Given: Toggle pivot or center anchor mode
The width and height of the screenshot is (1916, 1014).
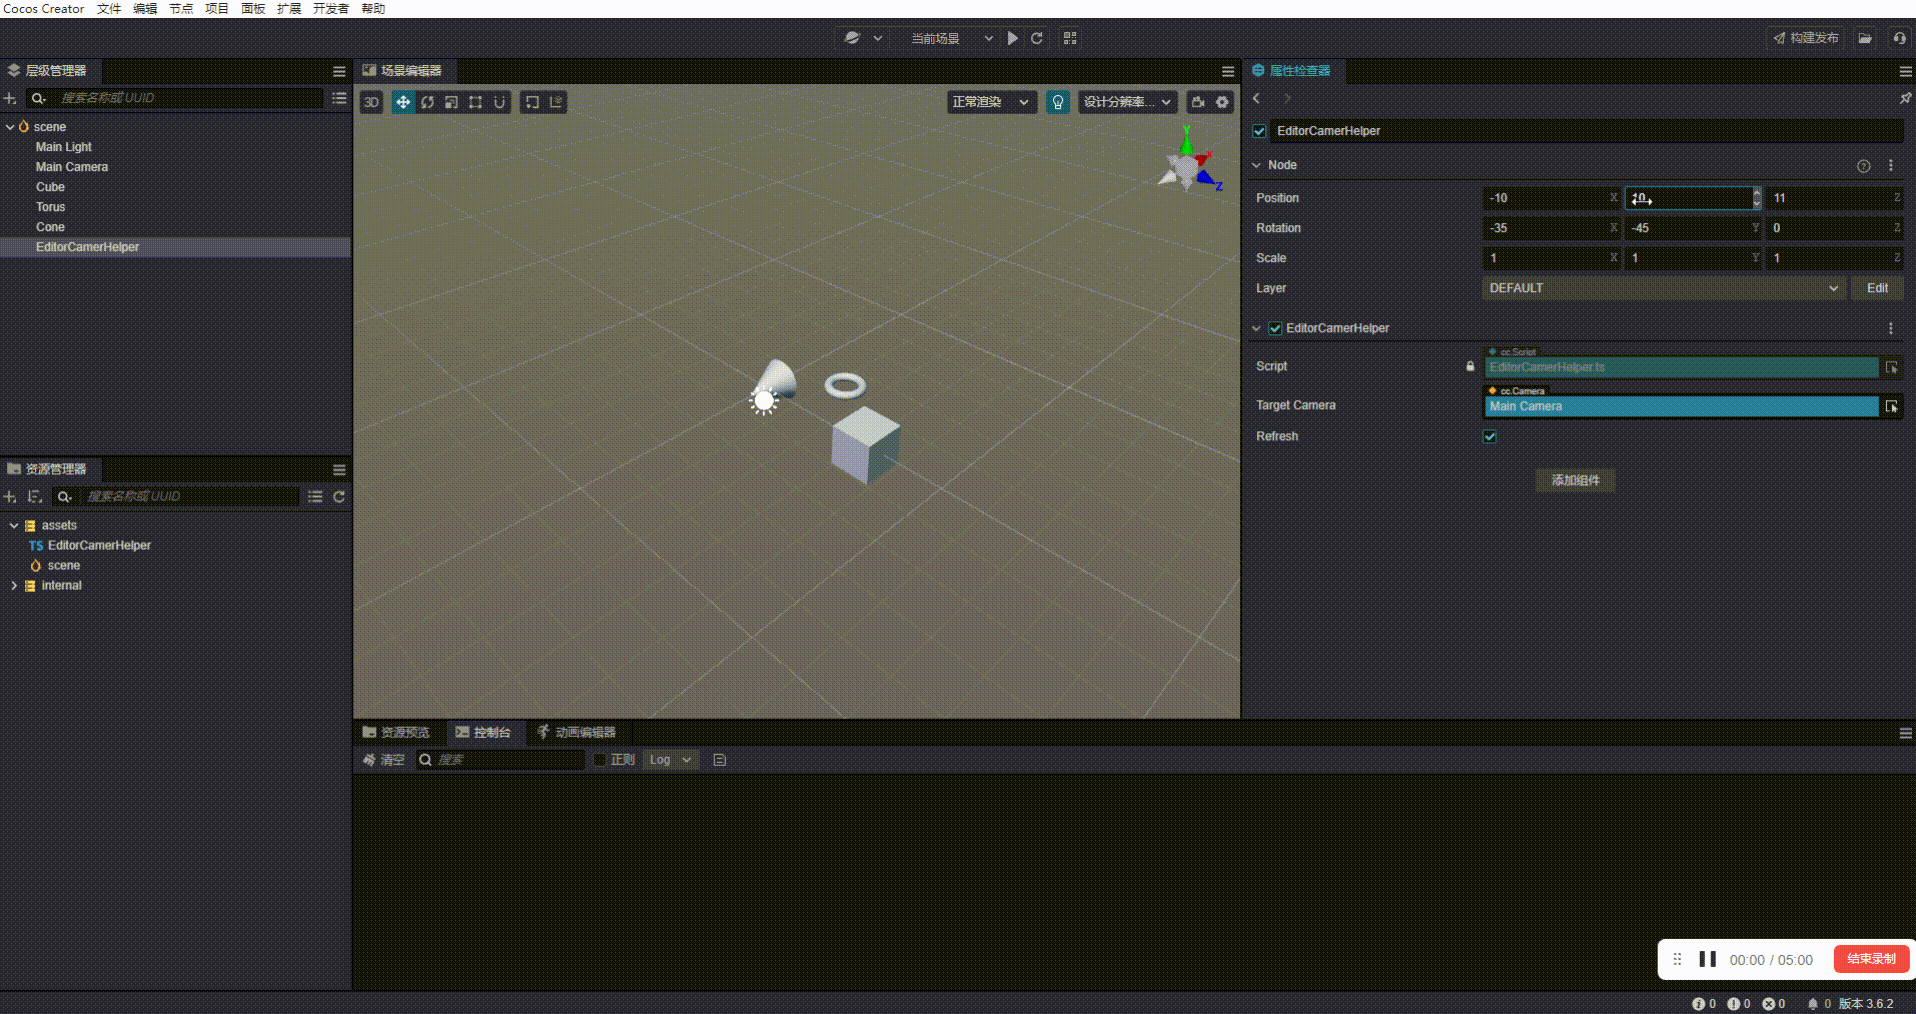Looking at the screenshot, I should click(x=532, y=102).
